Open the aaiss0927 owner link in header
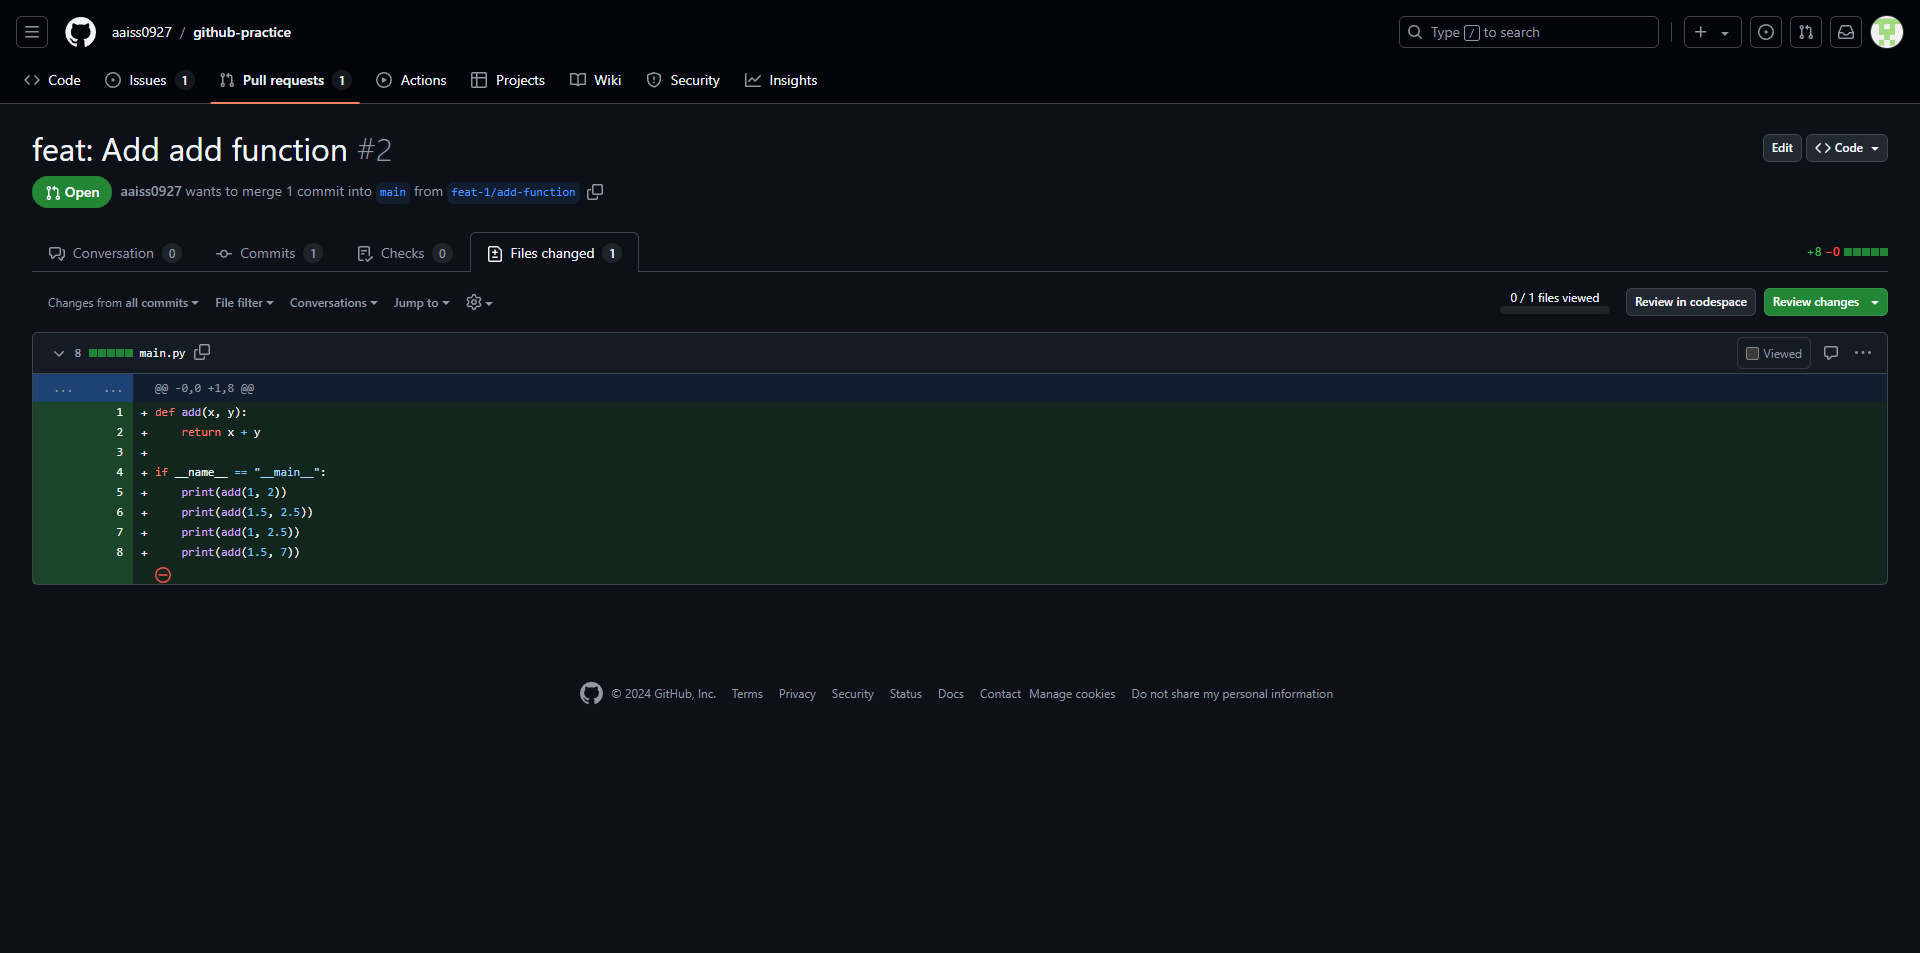The height and width of the screenshot is (953, 1920). [x=142, y=32]
